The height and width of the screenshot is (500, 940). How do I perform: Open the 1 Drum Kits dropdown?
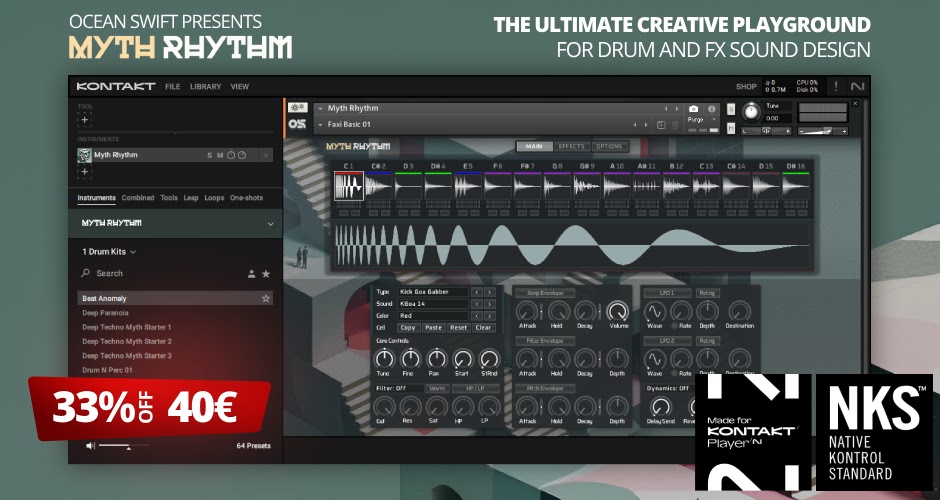(109, 252)
